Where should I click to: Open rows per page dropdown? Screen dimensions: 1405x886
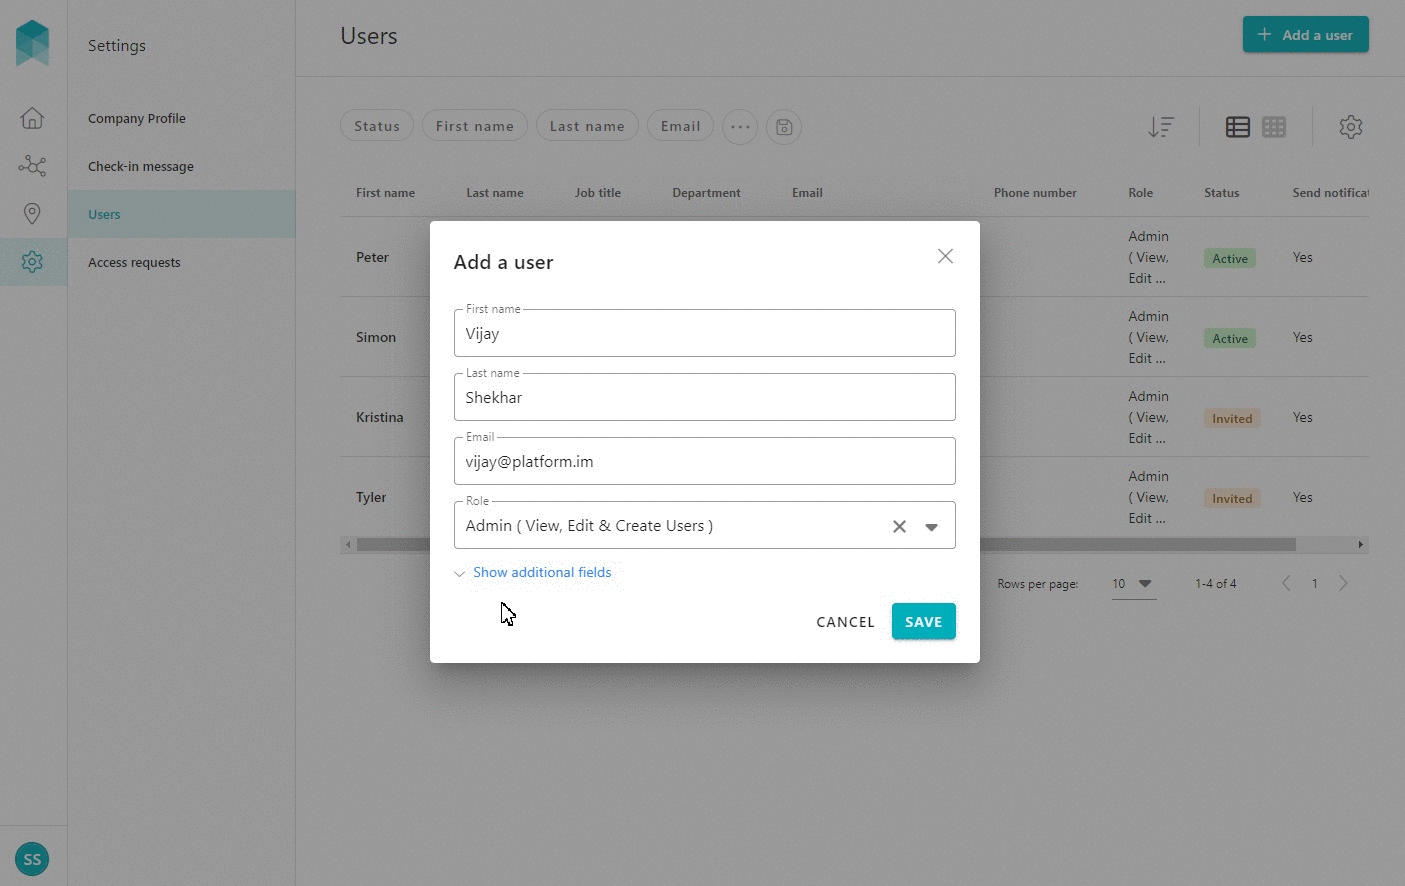[1133, 584]
